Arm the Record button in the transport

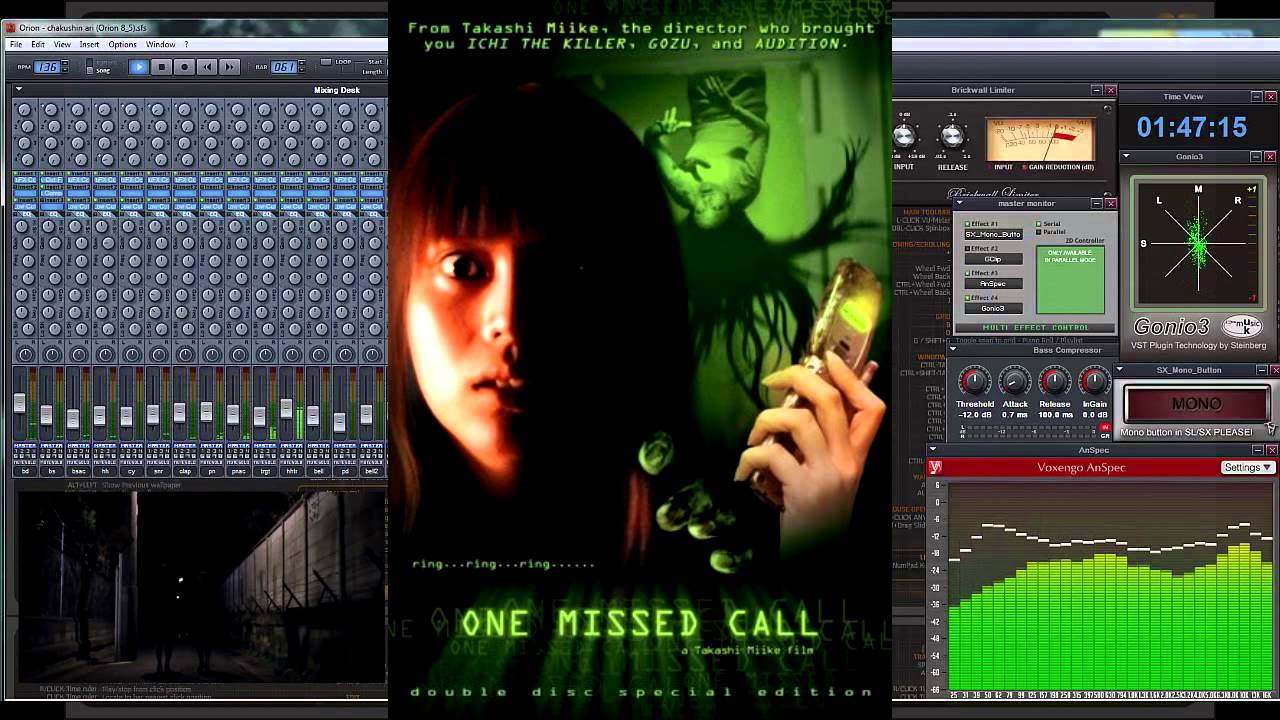coord(184,67)
